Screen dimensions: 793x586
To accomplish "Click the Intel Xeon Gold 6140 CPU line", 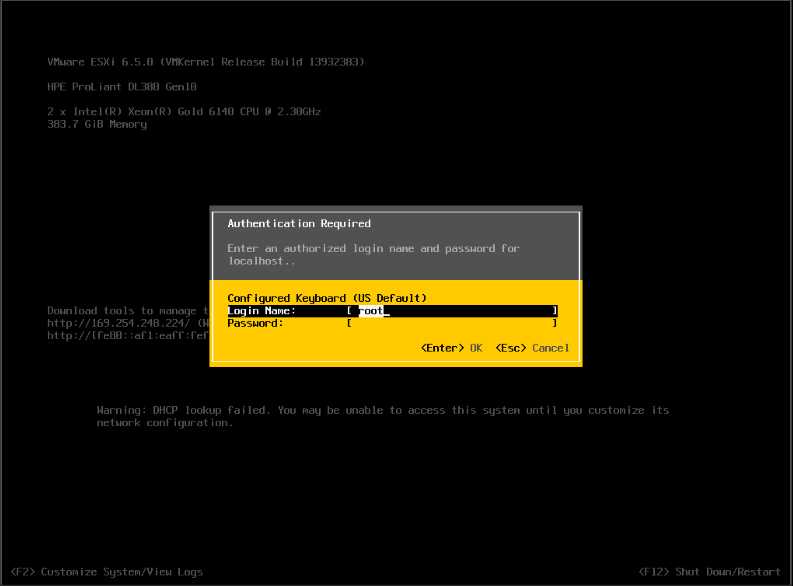I will (184, 112).
